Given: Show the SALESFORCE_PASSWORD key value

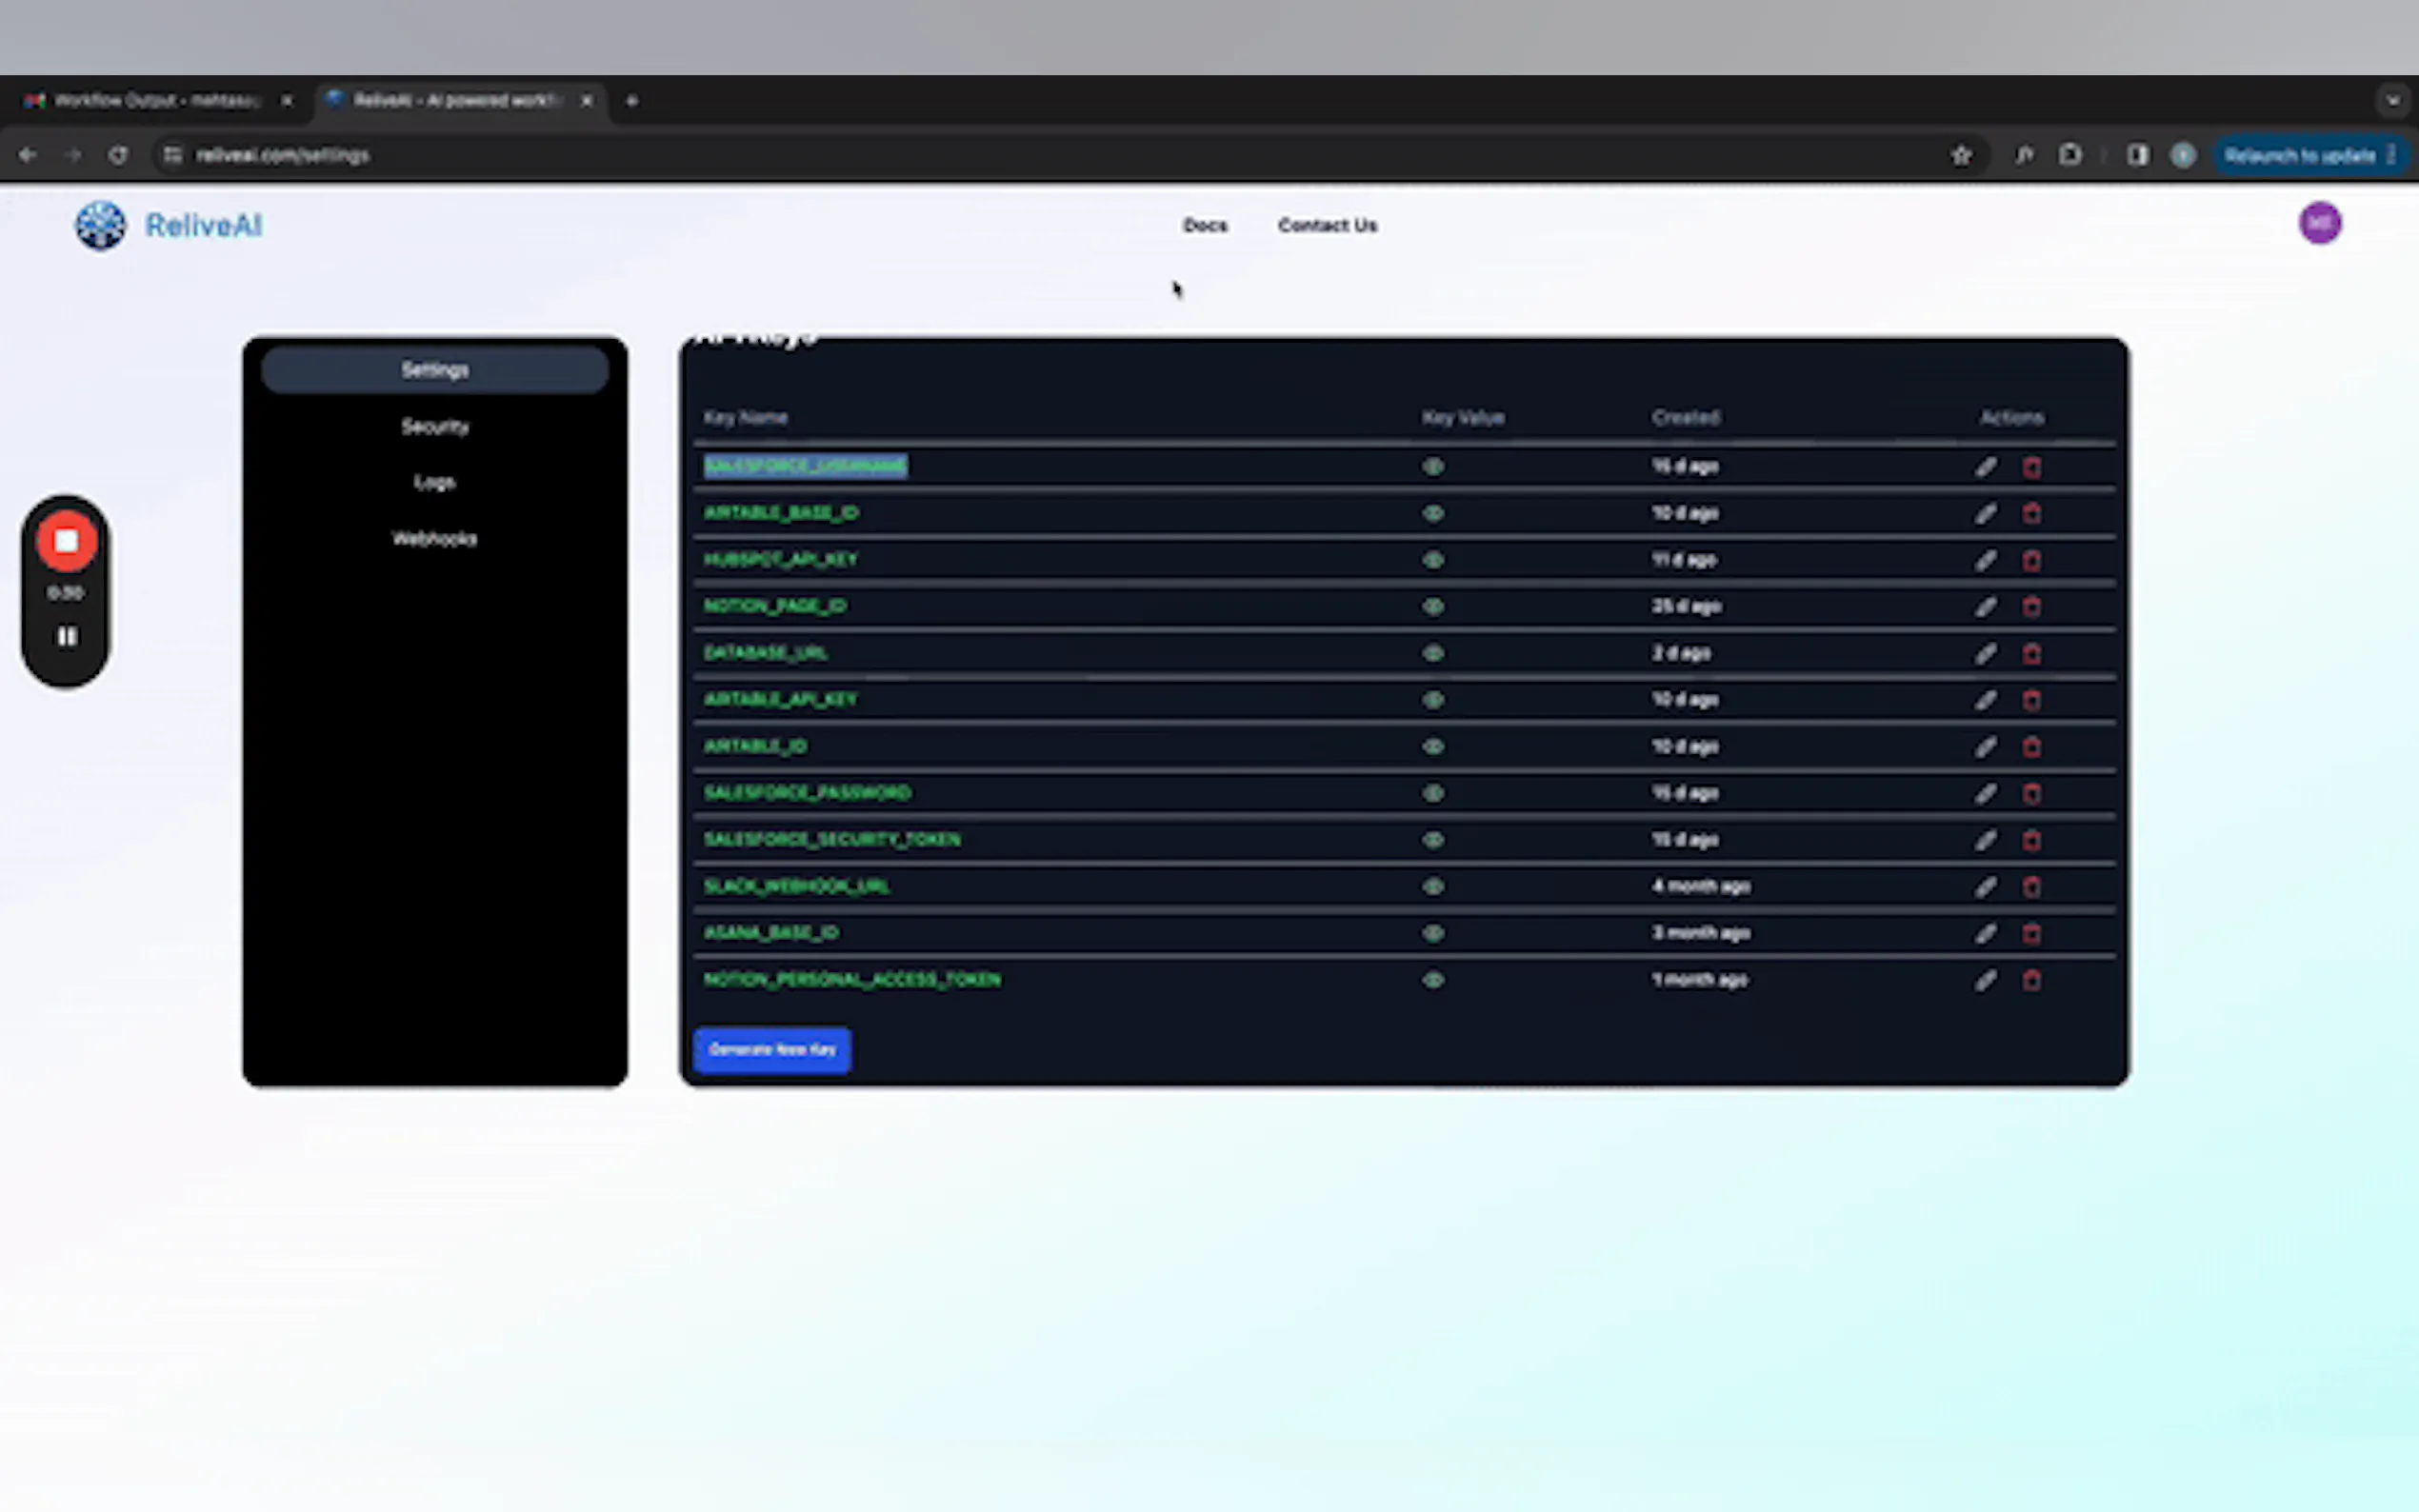Looking at the screenshot, I should click(x=1432, y=793).
